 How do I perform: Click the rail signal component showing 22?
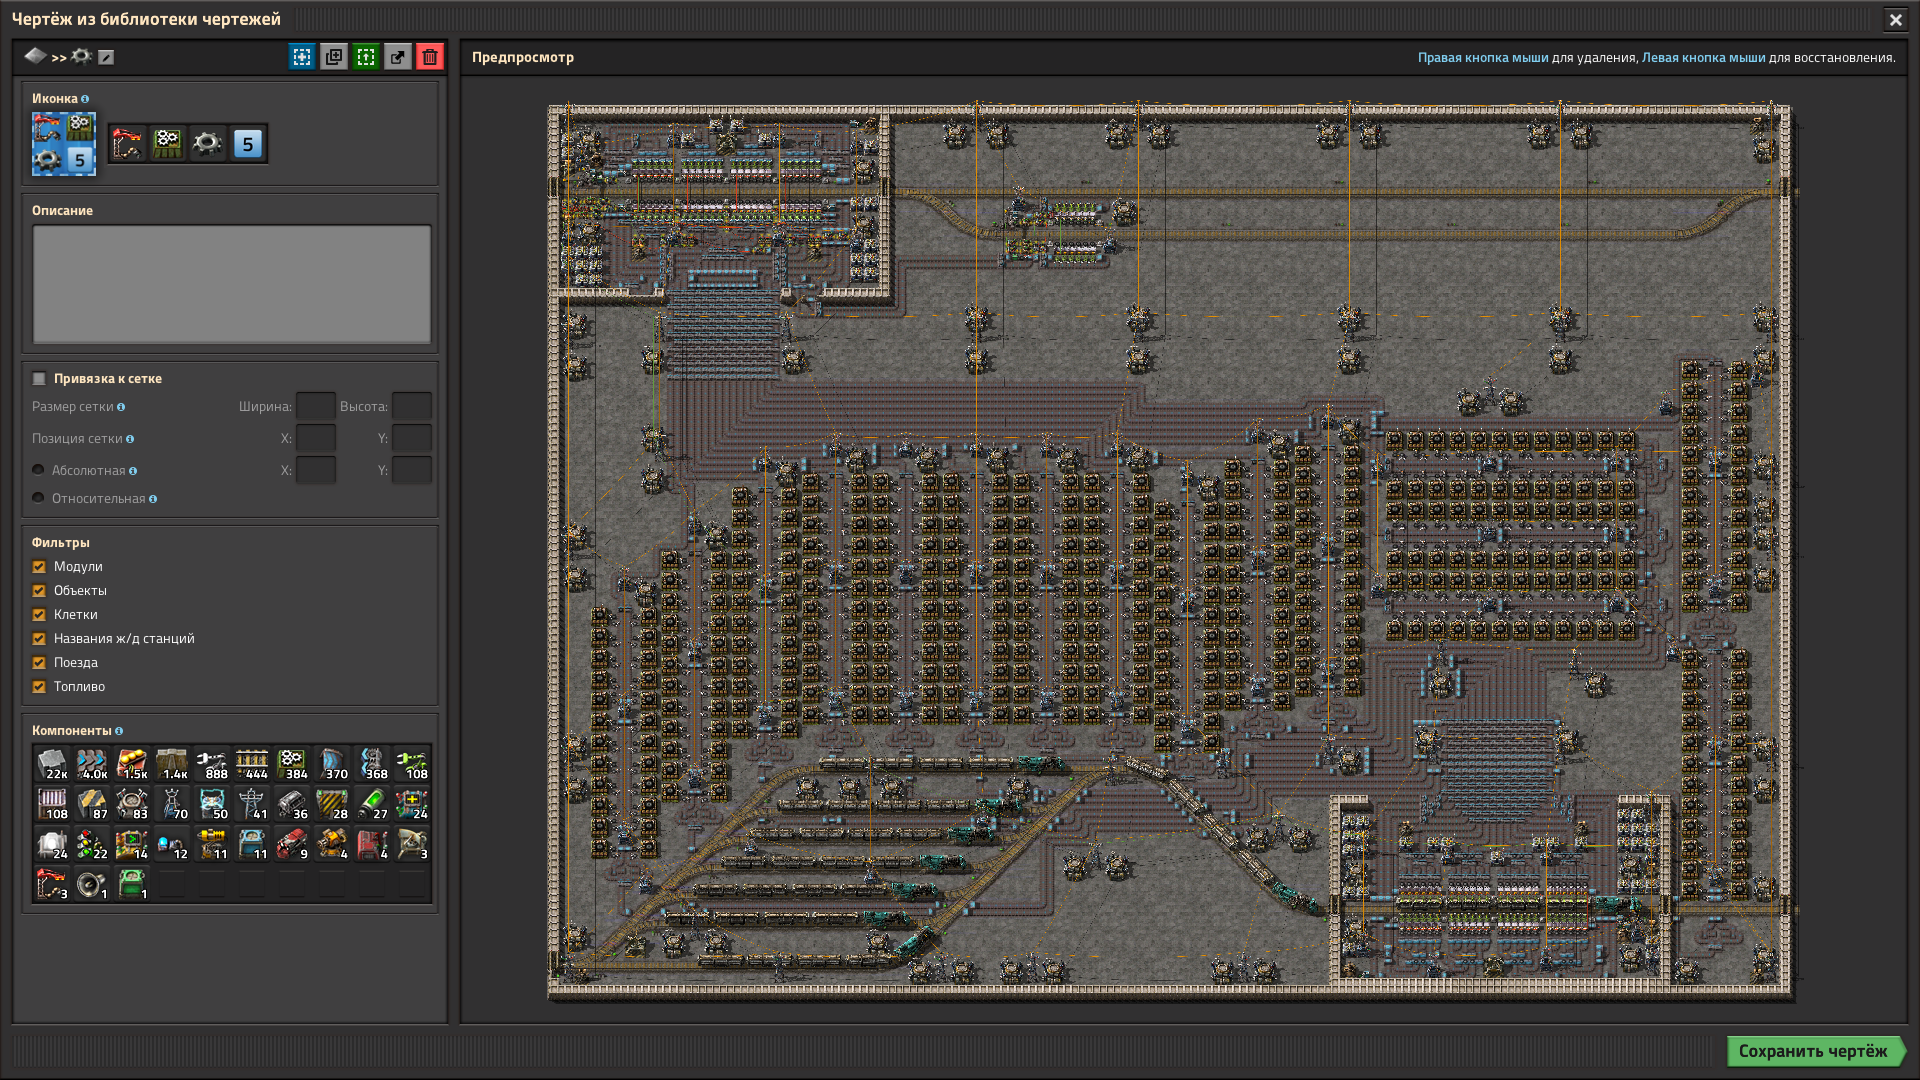[x=92, y=844]
